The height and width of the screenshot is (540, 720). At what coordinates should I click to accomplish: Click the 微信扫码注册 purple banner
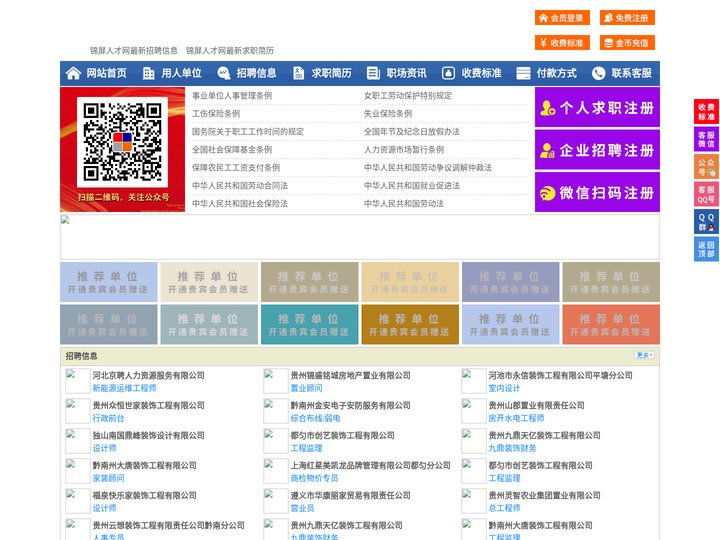(597, 192)
